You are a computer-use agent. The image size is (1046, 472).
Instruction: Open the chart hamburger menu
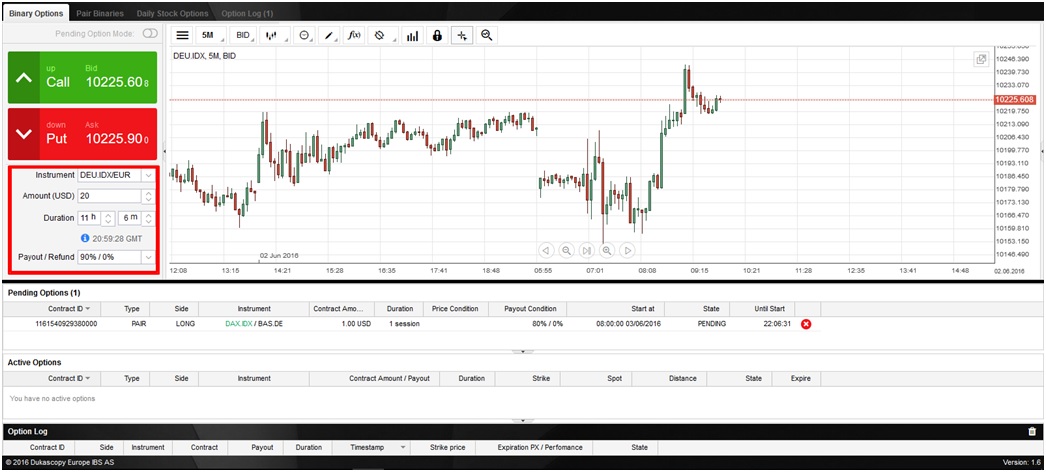183,35
